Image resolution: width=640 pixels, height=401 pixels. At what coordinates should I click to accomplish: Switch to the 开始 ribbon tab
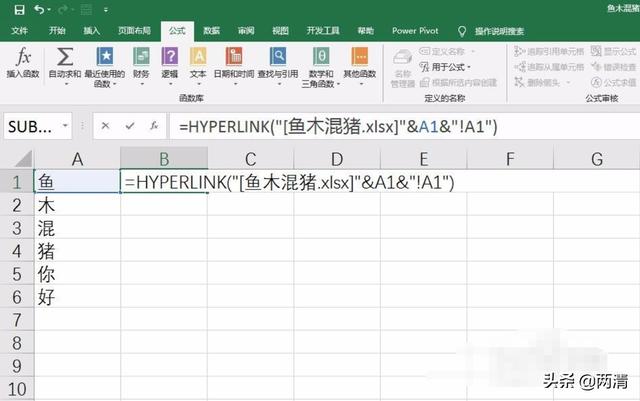pos(57,31)
